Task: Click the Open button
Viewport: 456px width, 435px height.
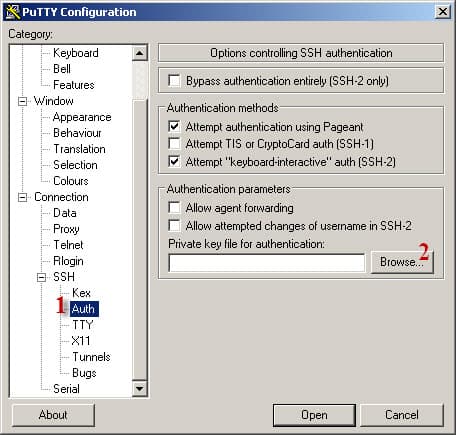Action: point(314,415)
